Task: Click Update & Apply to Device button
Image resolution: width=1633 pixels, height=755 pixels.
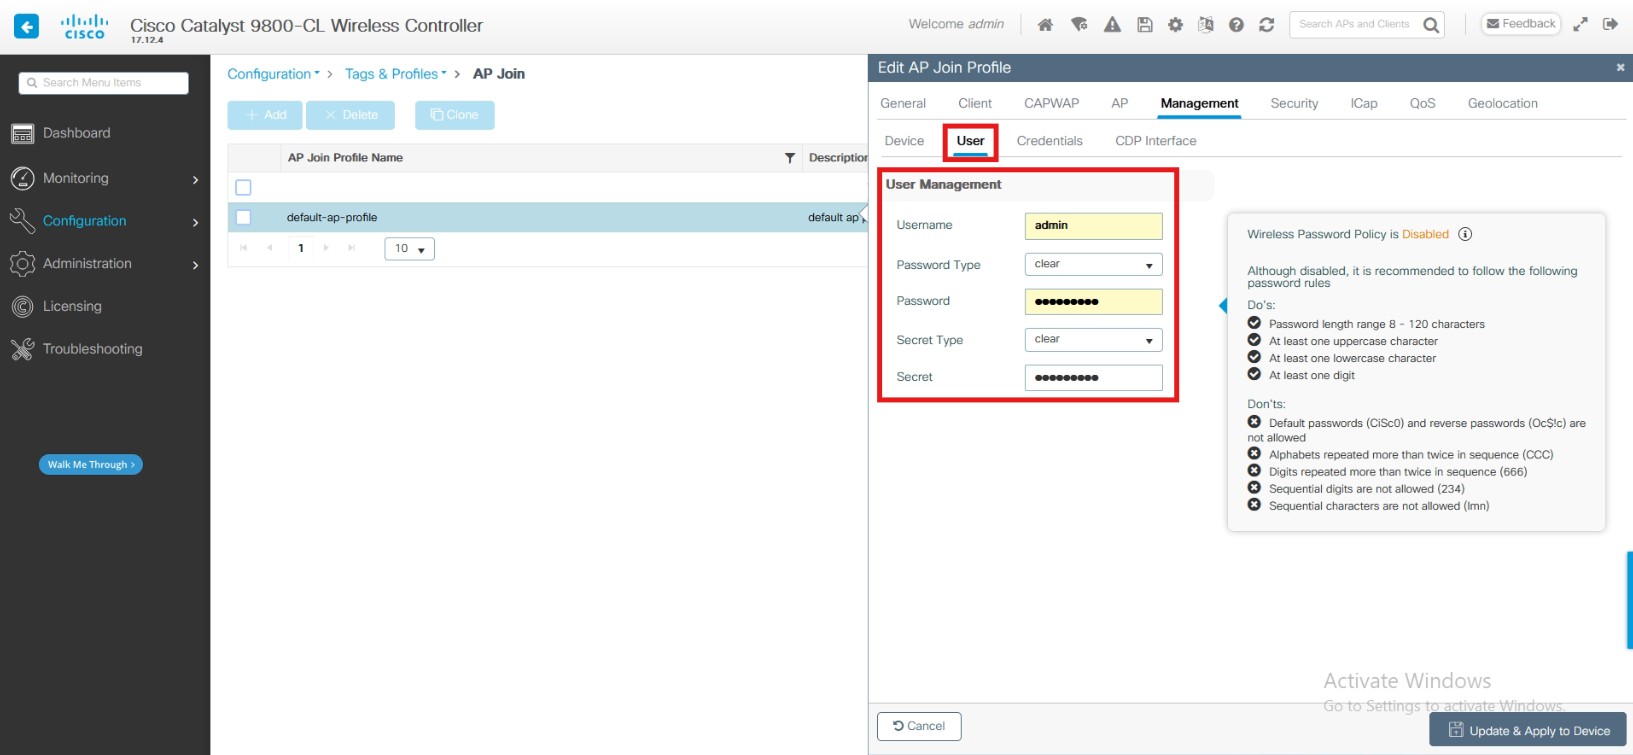Action: 1528,730
